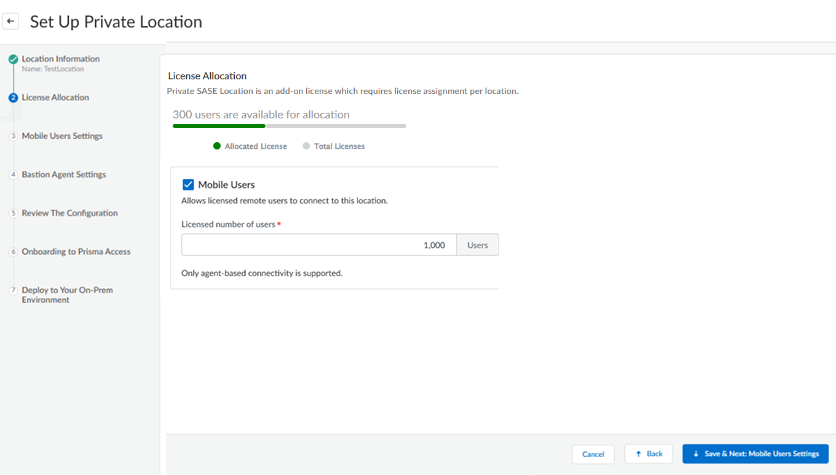Focus the Licensed number of users field

(318, 245)
